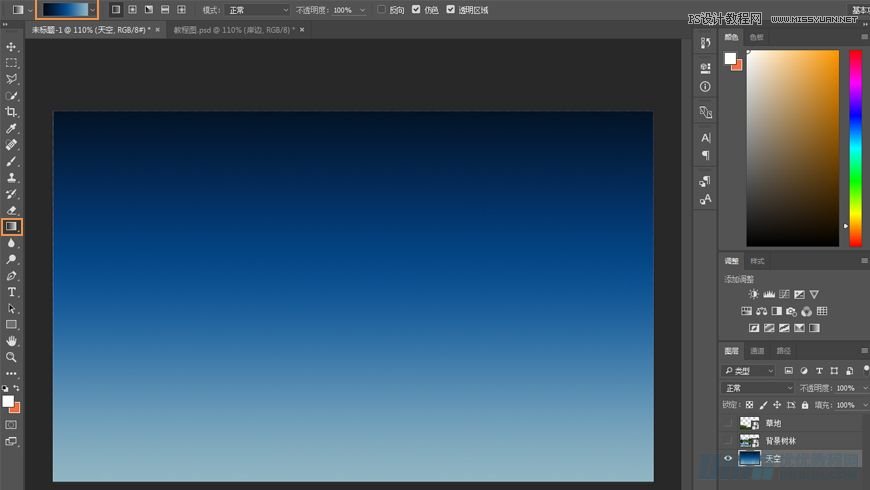Click the Pen tool

(x=12, y=275)
